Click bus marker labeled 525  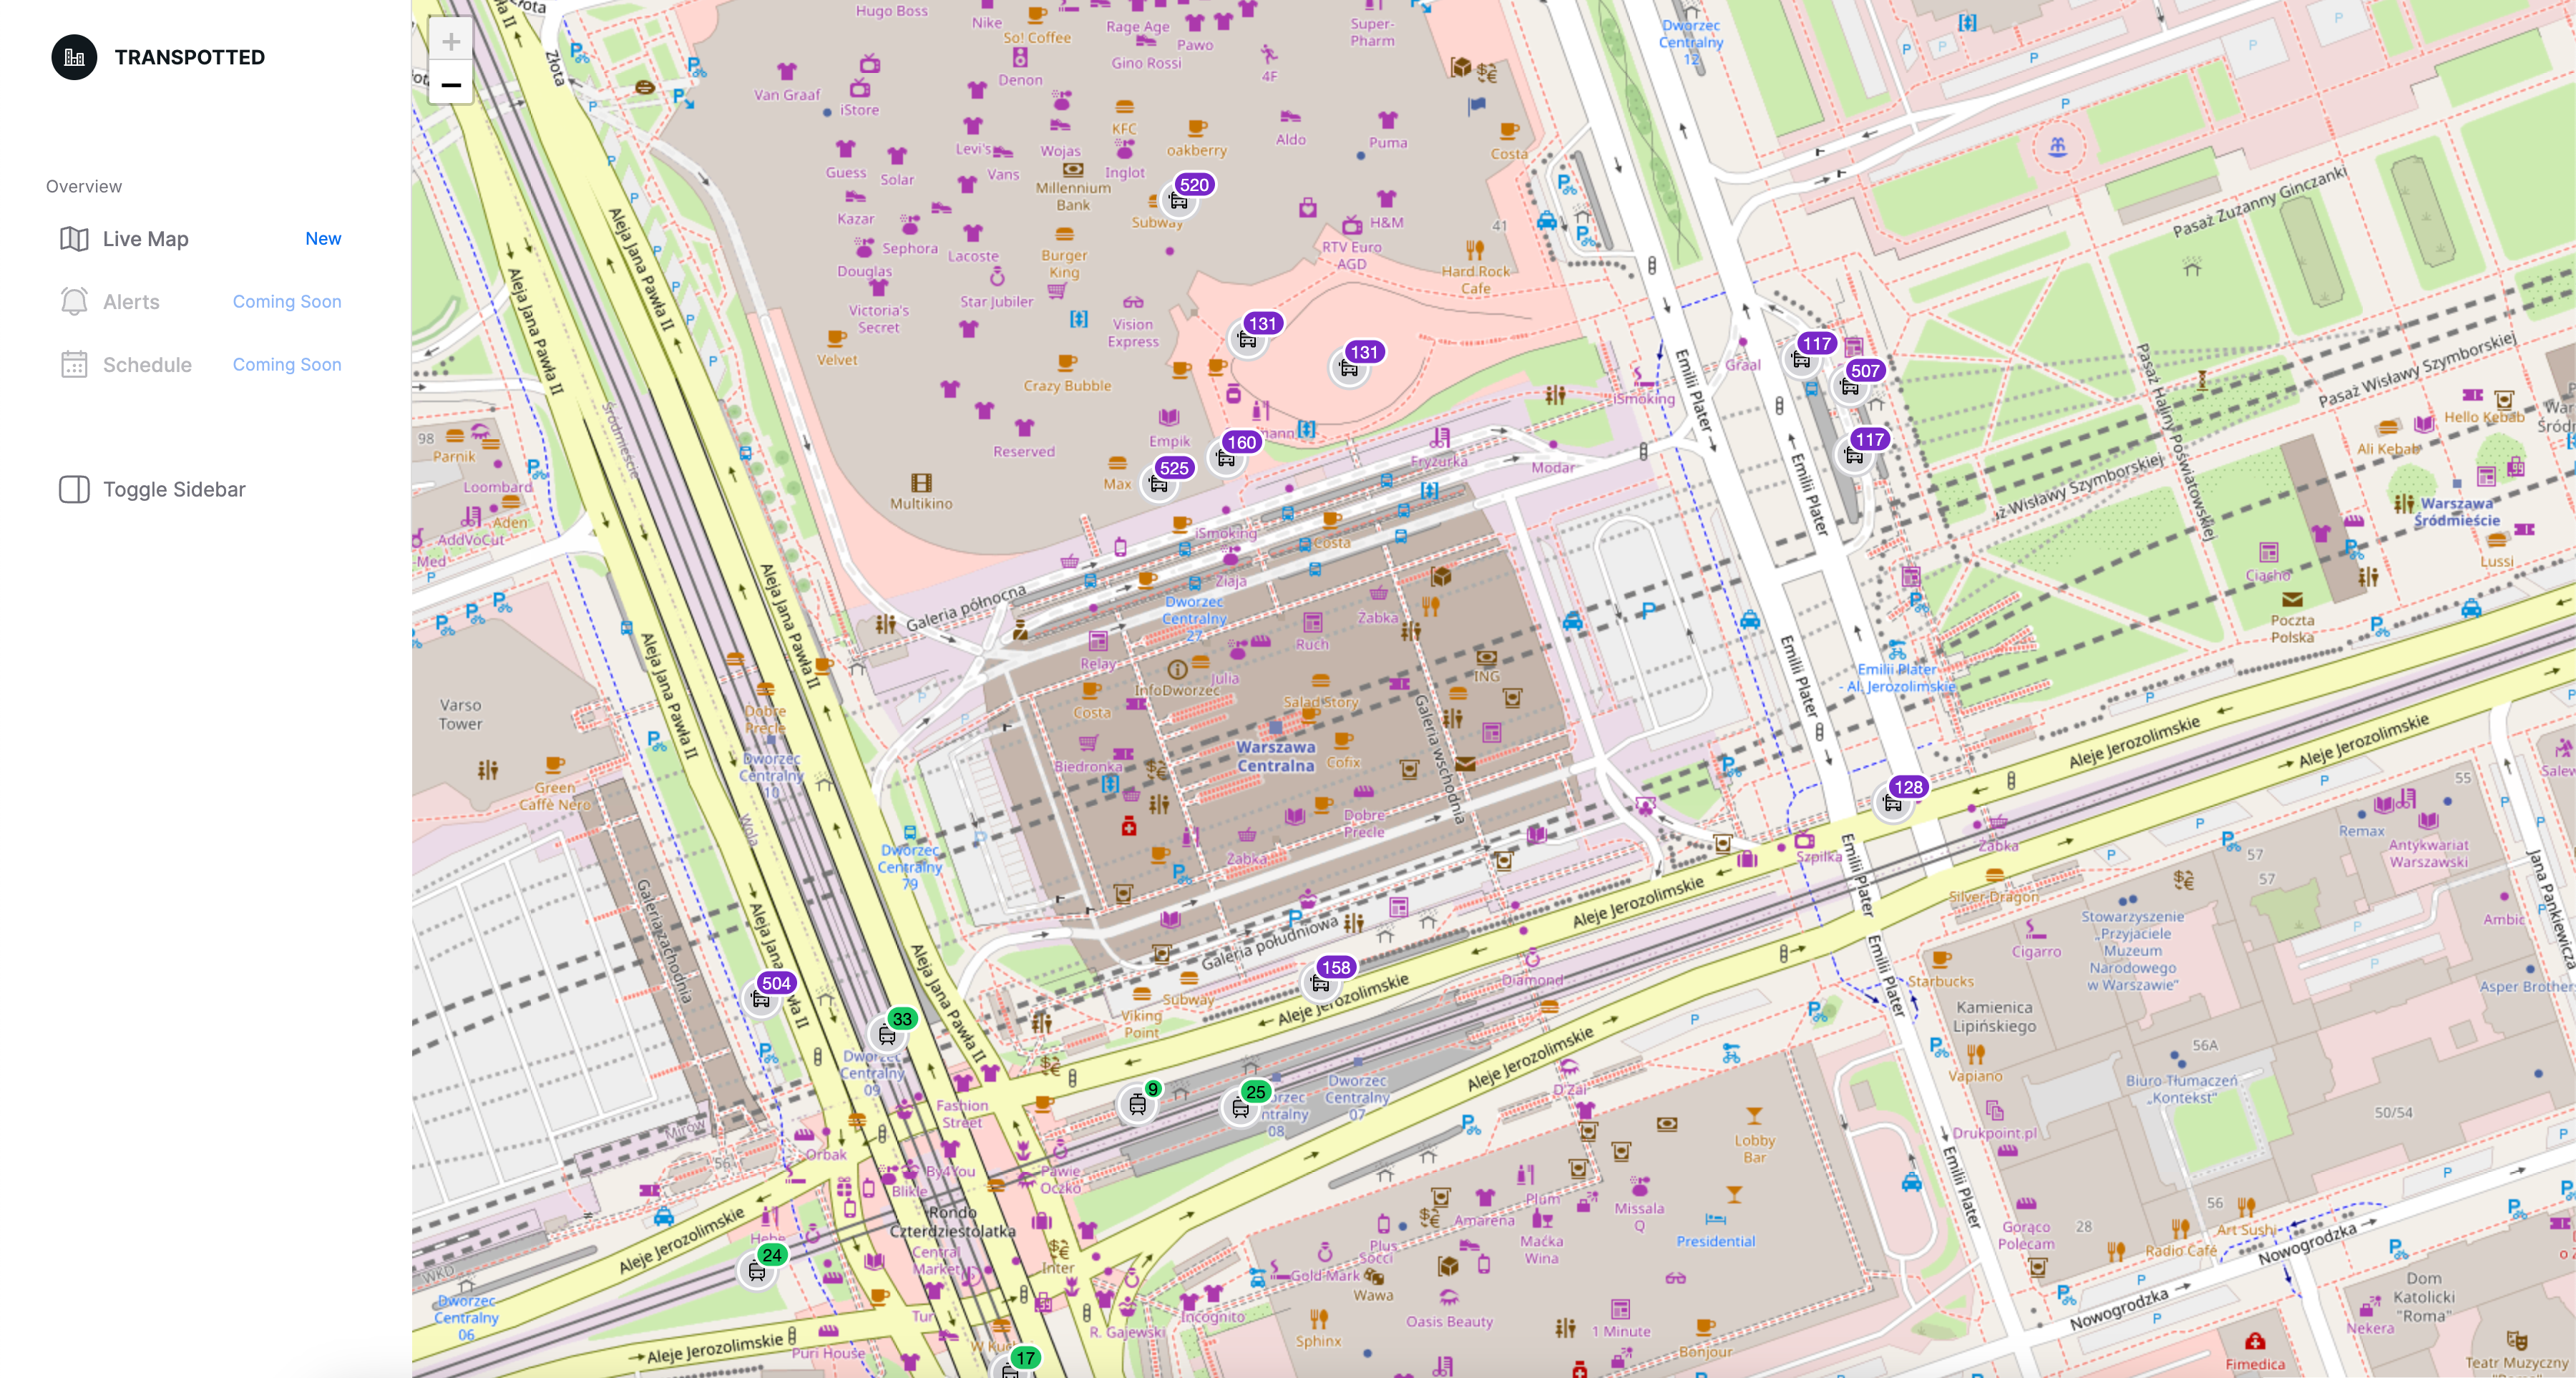tap(1159, 484)
